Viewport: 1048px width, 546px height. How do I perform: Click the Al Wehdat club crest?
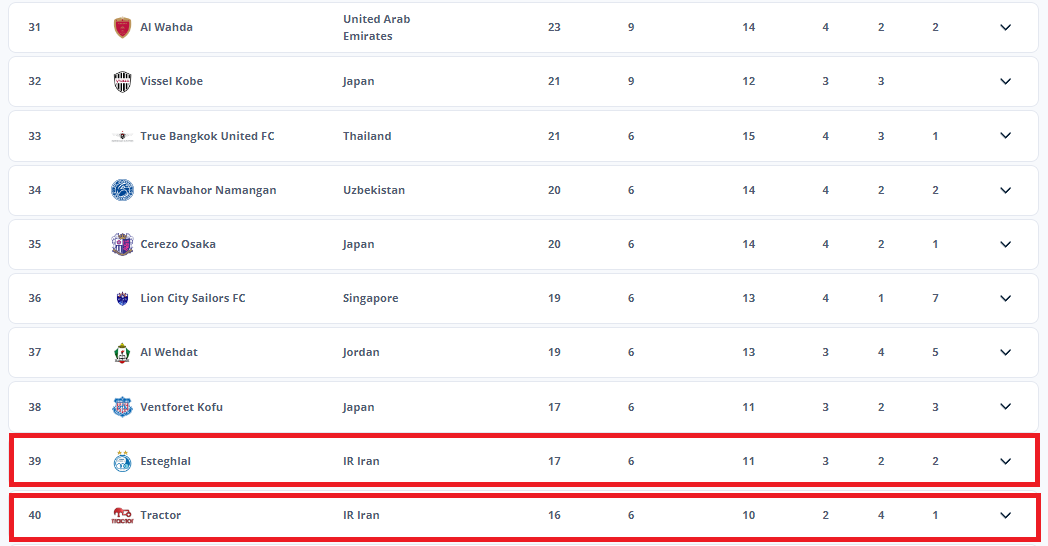point(122,352)
